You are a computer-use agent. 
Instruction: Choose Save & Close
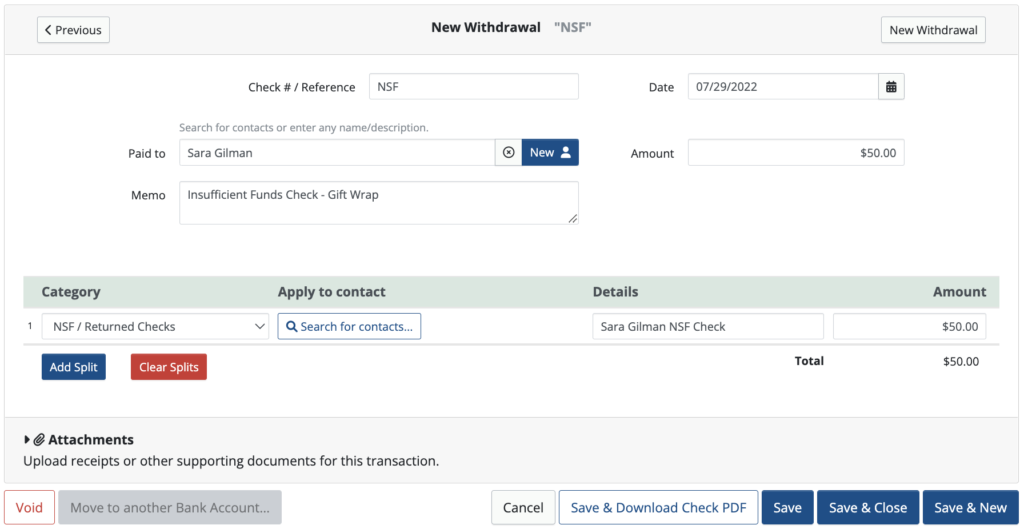point(867,507)
